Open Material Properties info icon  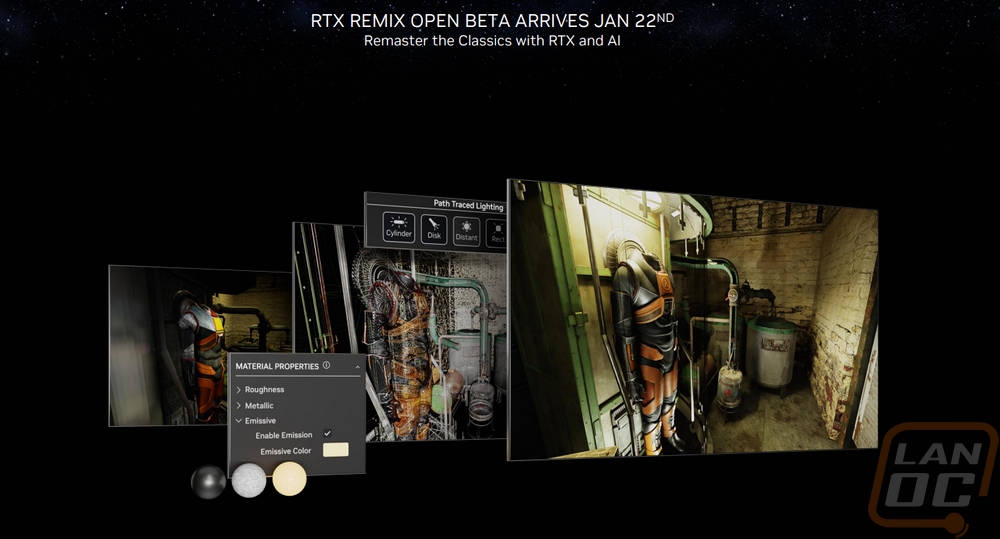327,365
